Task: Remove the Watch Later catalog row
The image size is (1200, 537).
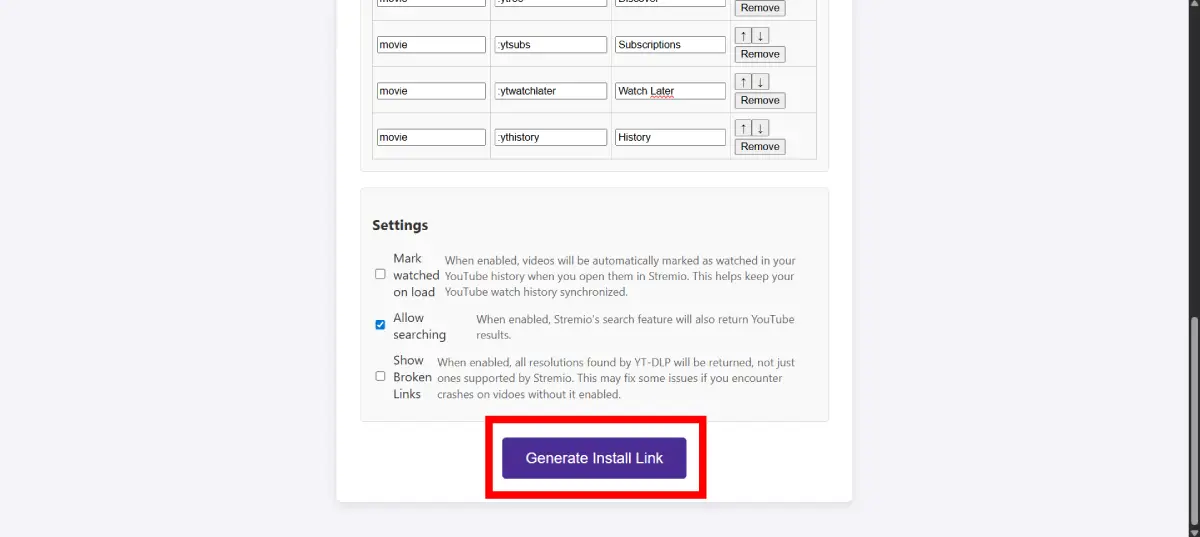Action: (x=760, y=100)
